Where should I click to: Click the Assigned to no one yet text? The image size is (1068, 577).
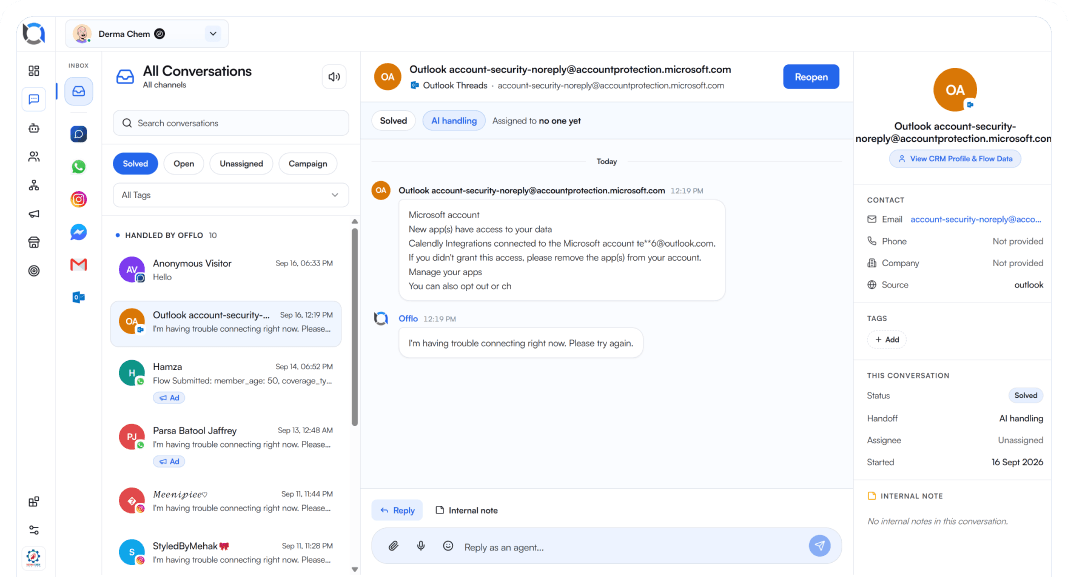point(537,121)
